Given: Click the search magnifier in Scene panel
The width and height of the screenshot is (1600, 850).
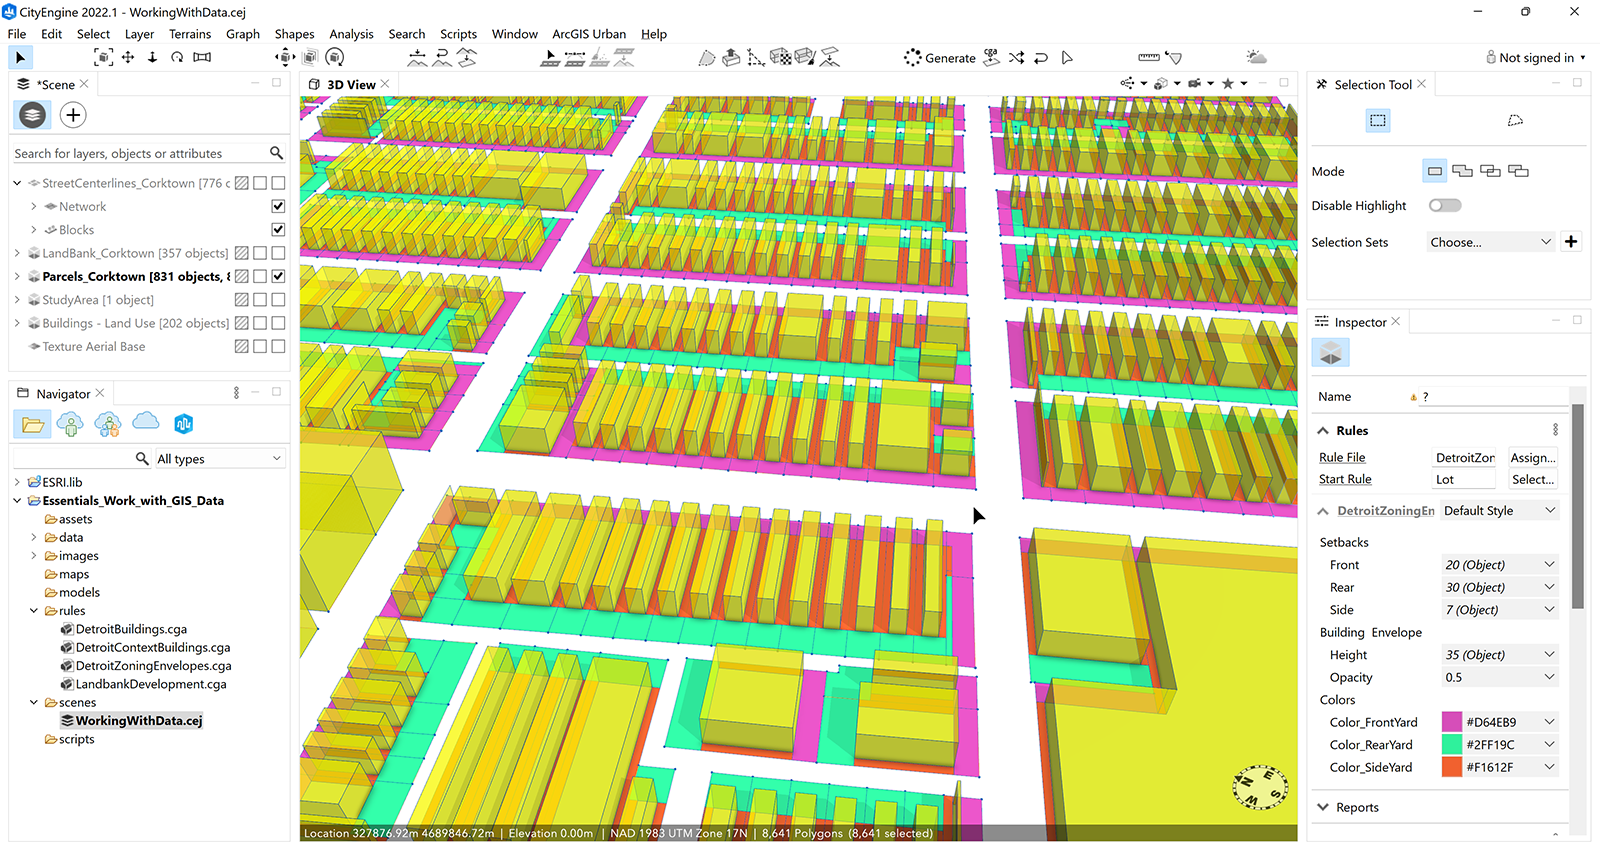Looking at the screenshot, I should (277, 153).
